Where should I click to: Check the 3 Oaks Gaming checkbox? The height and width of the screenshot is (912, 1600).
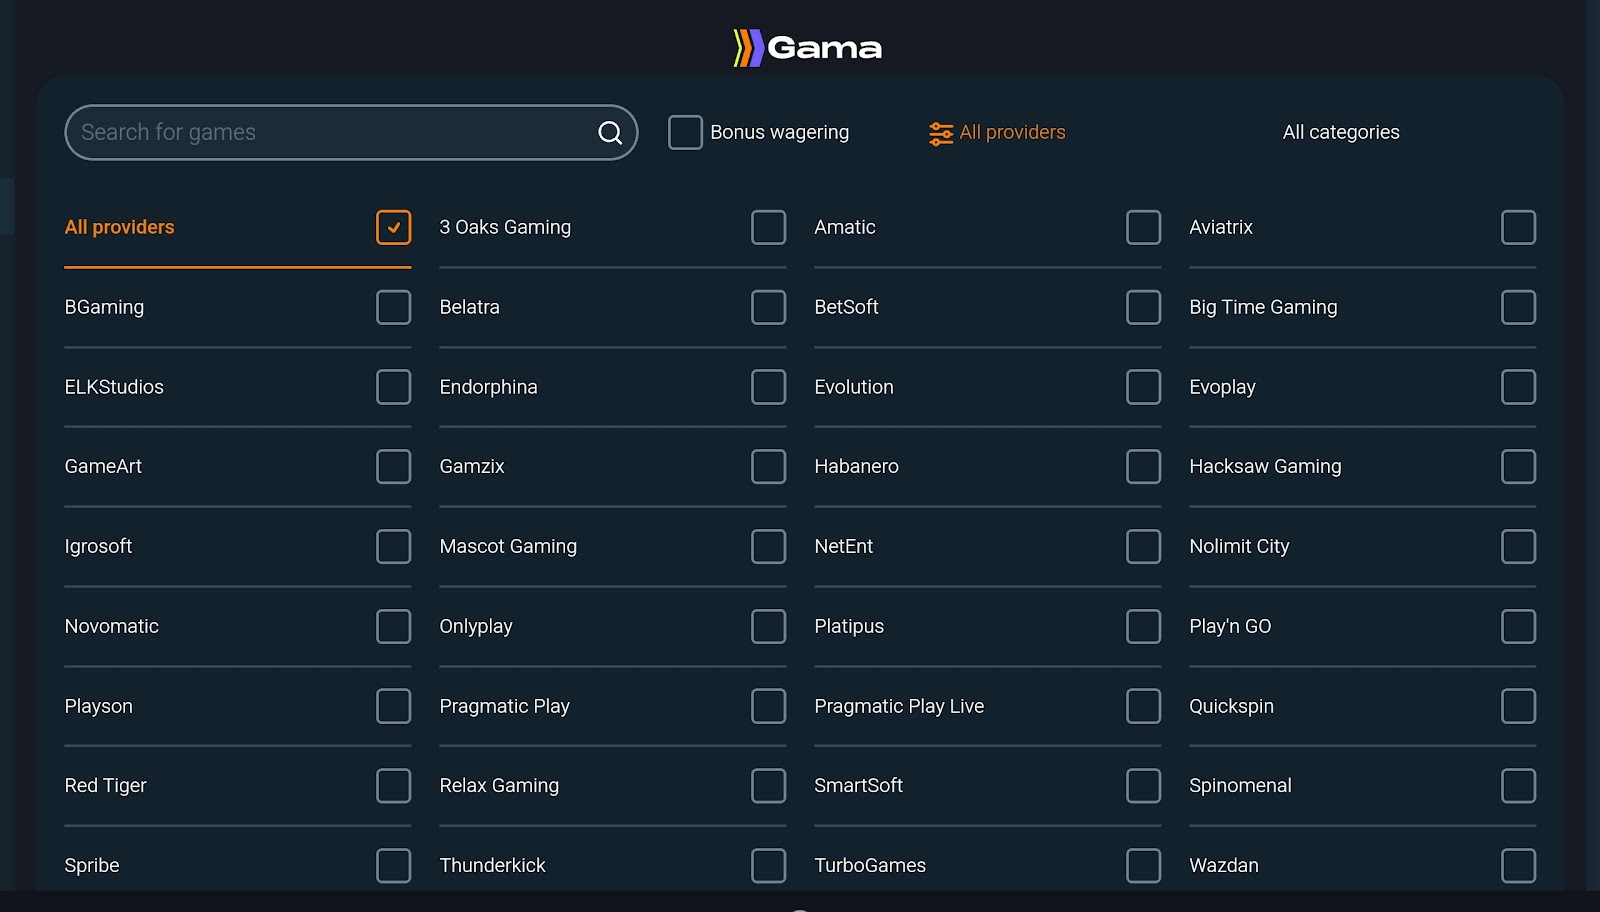coord(769,227)
